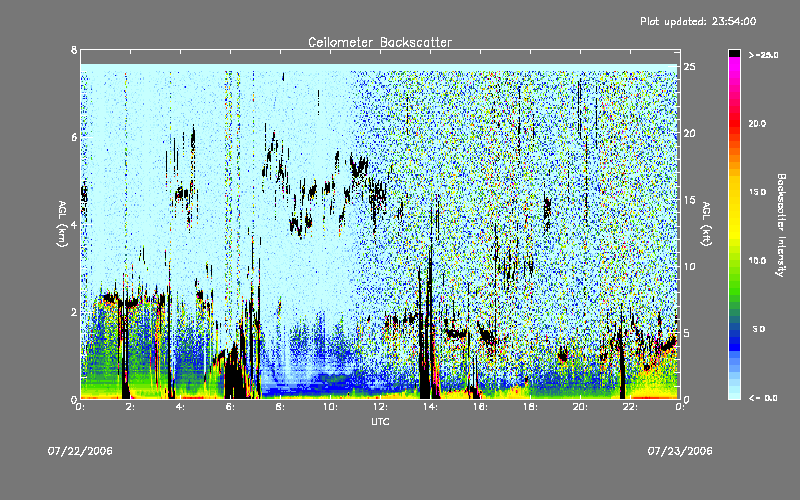Click the "07/23/2006" end date
The height and width of the screenshot is (500, 800).
pos(680,451)
